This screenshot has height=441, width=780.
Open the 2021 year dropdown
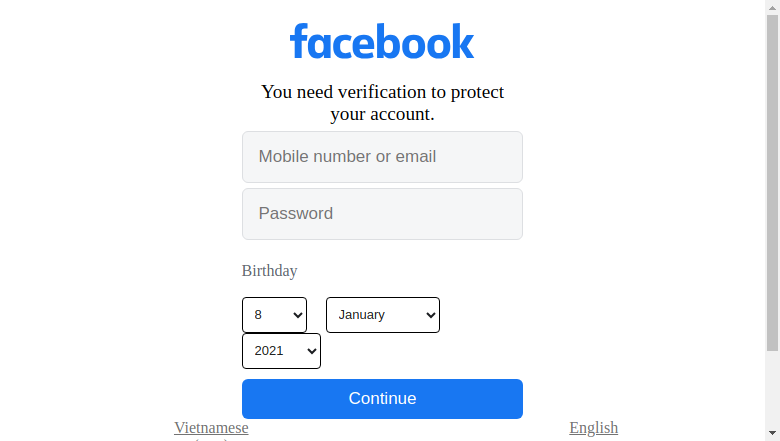click(281, 351)
